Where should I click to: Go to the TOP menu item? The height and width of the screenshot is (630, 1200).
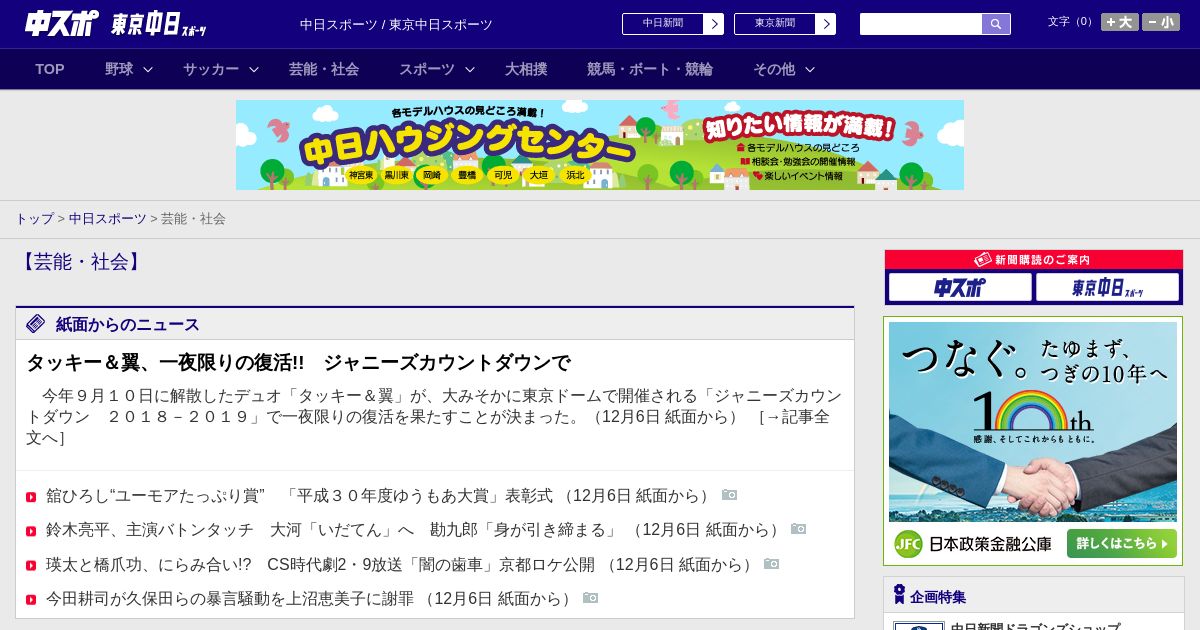coord(50,69)
